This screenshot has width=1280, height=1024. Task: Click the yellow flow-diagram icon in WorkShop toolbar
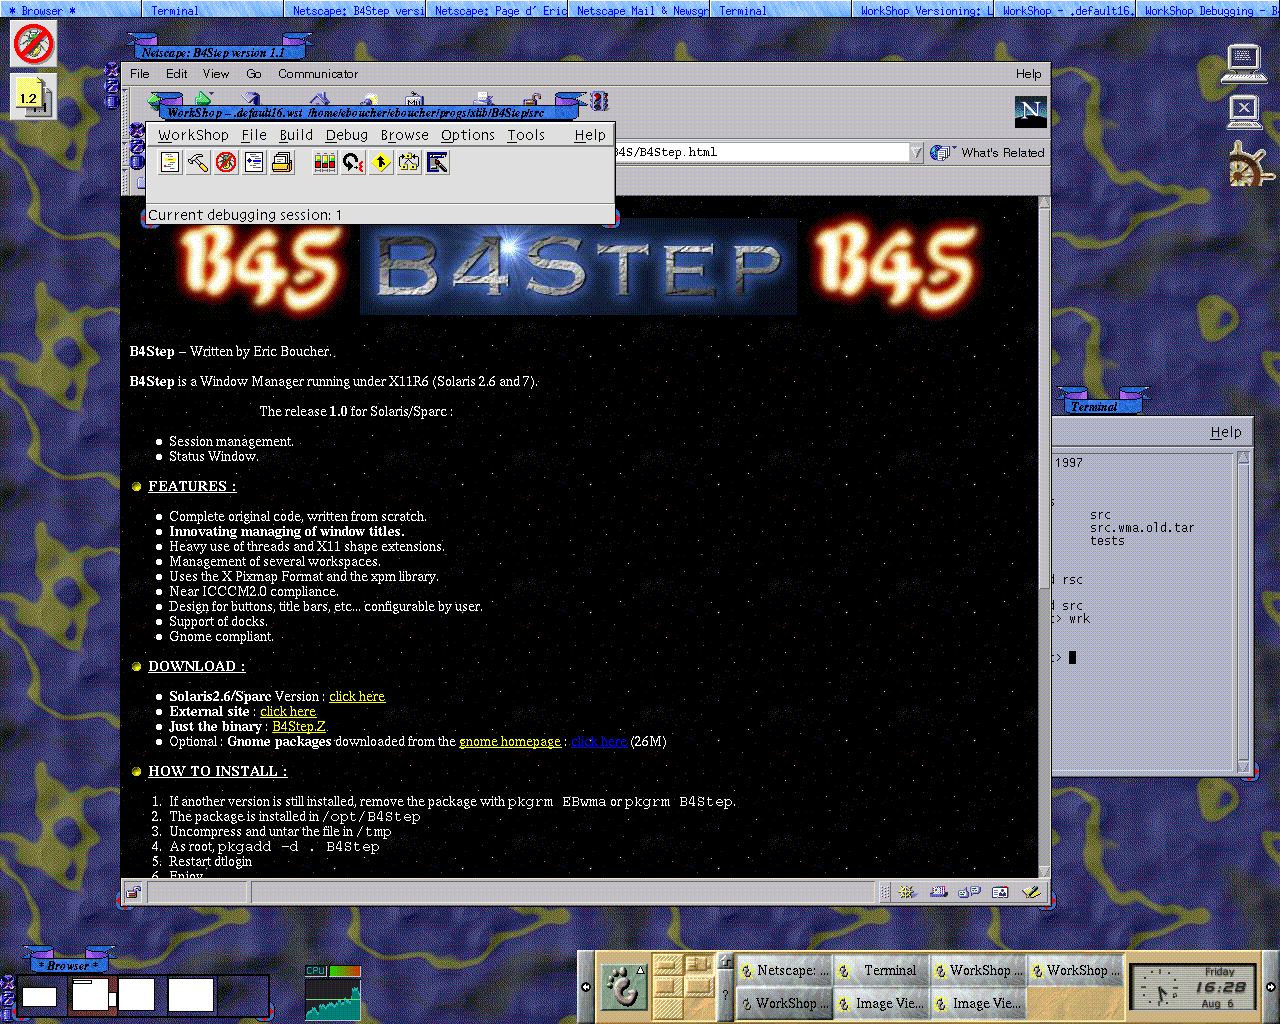tap(409, 162)
